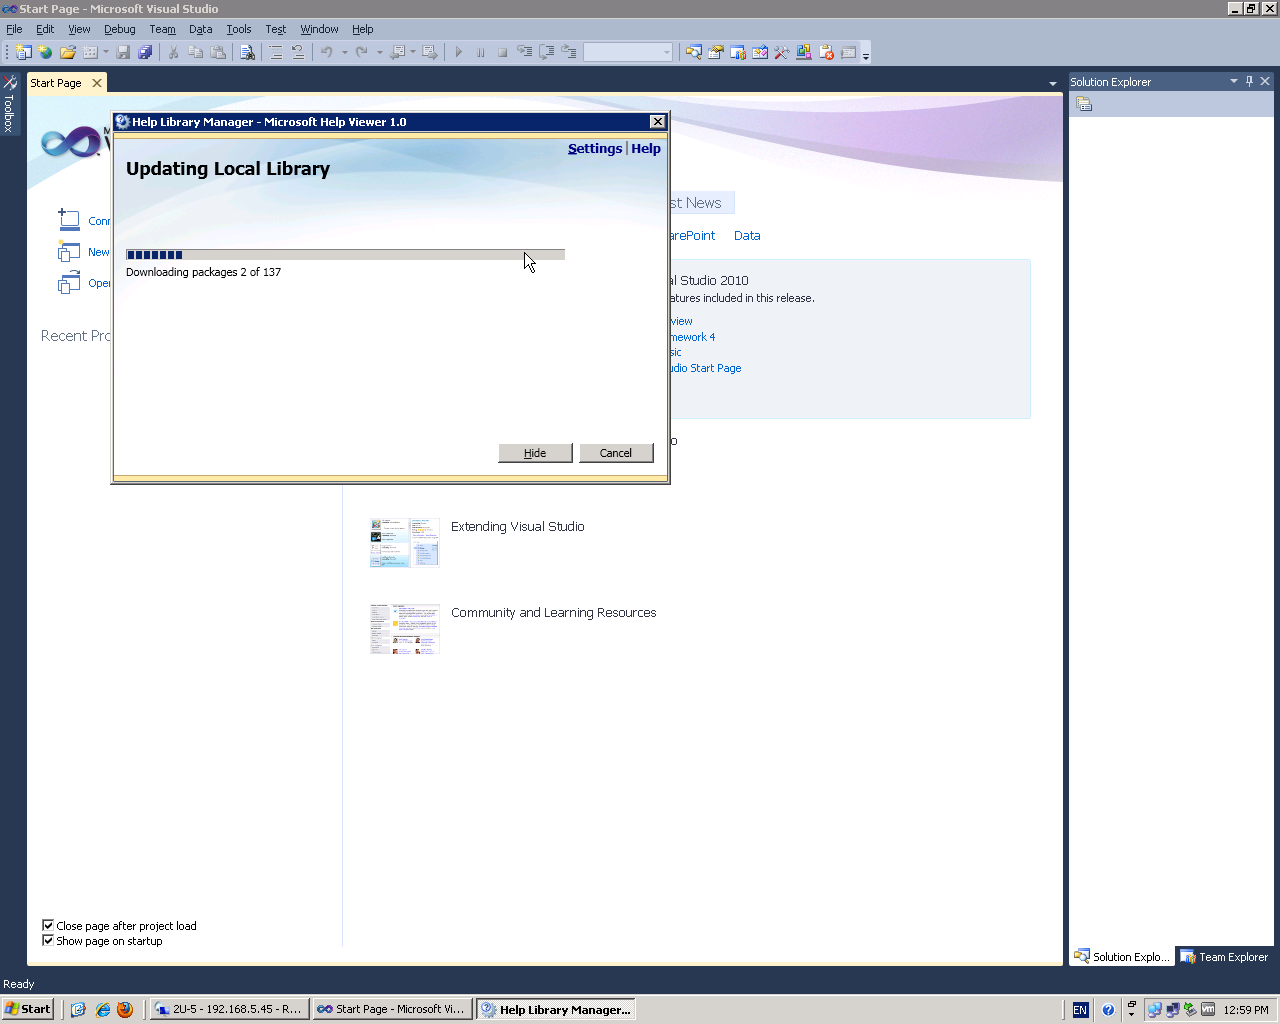Open Help link in Help Library Manager
The height and width of the screenshot is (1024, 1280).
pyautogui.click(x=646, y=148)
